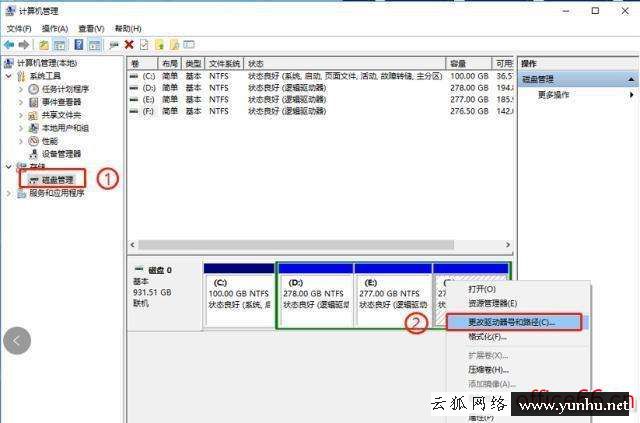Open Help via the blue question mark icon

click(x=79, y=45)
